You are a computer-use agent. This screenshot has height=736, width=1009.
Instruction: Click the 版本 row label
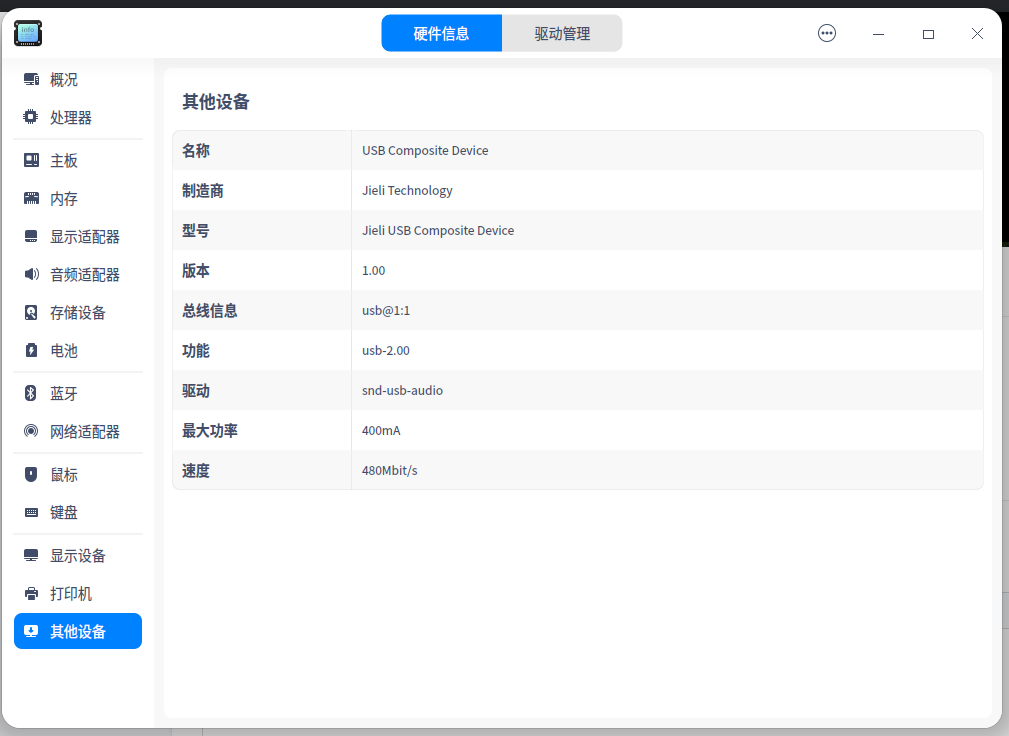(196, 270)
